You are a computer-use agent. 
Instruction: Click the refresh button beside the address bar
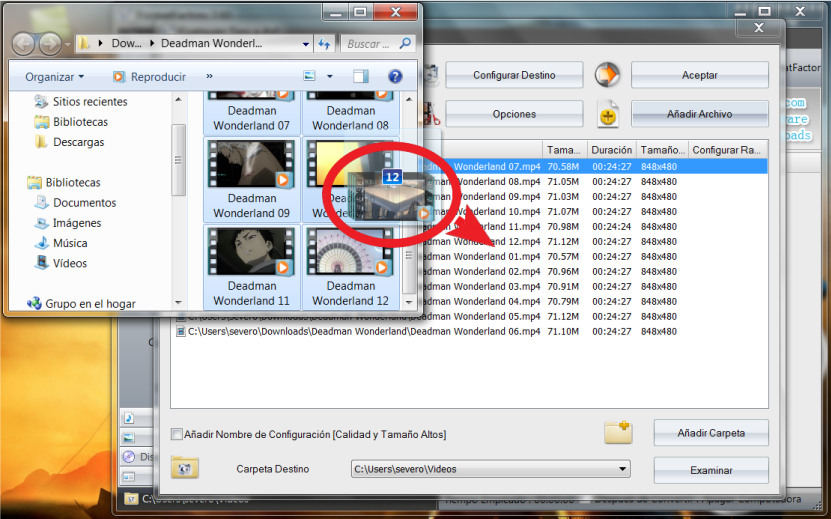point(324,44)
